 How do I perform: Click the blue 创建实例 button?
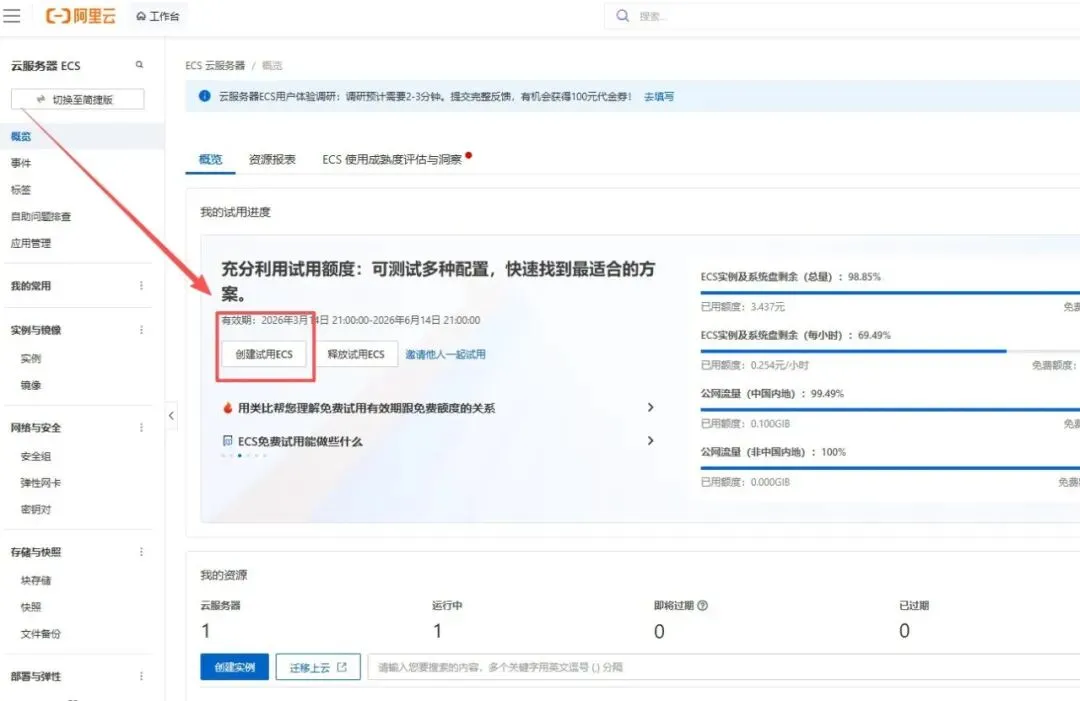[x=235, y=667]
